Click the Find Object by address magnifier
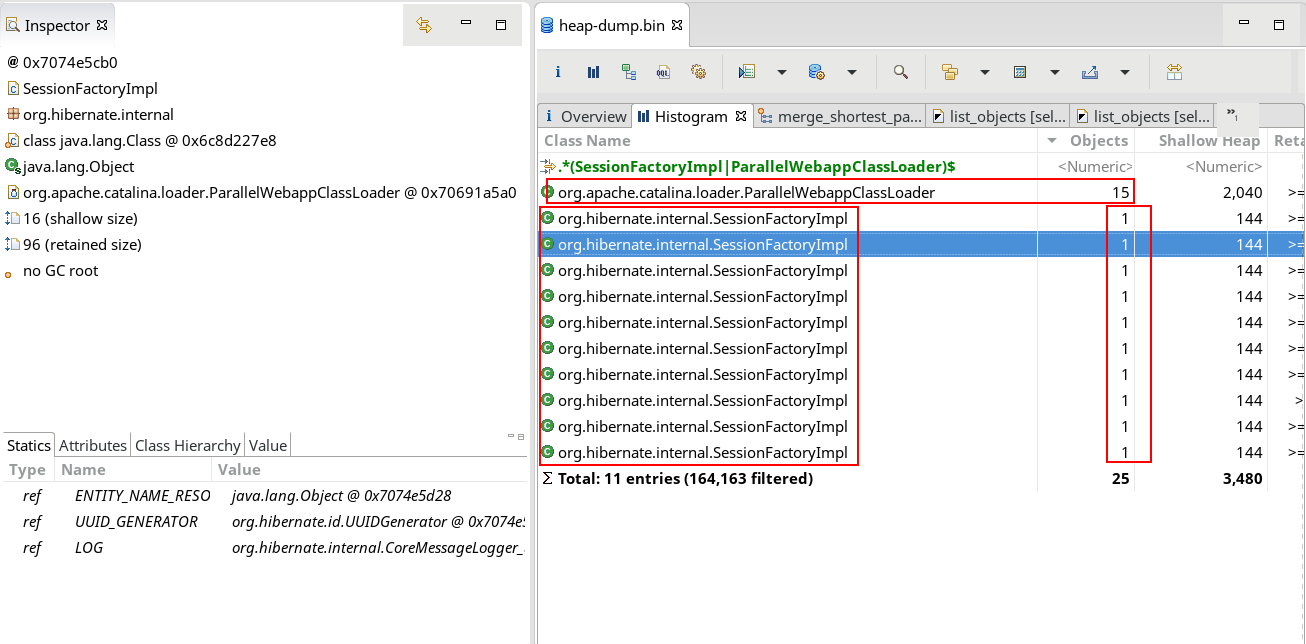 [900, 72]
